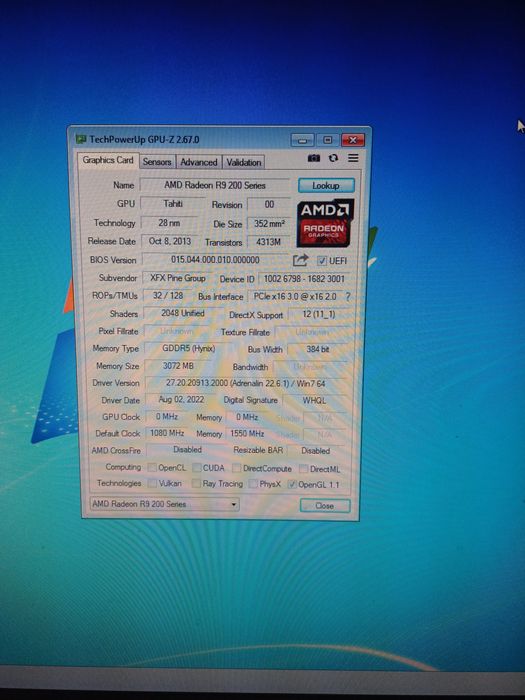Toggle the Ray Tracing checkbox

point(196,483)
